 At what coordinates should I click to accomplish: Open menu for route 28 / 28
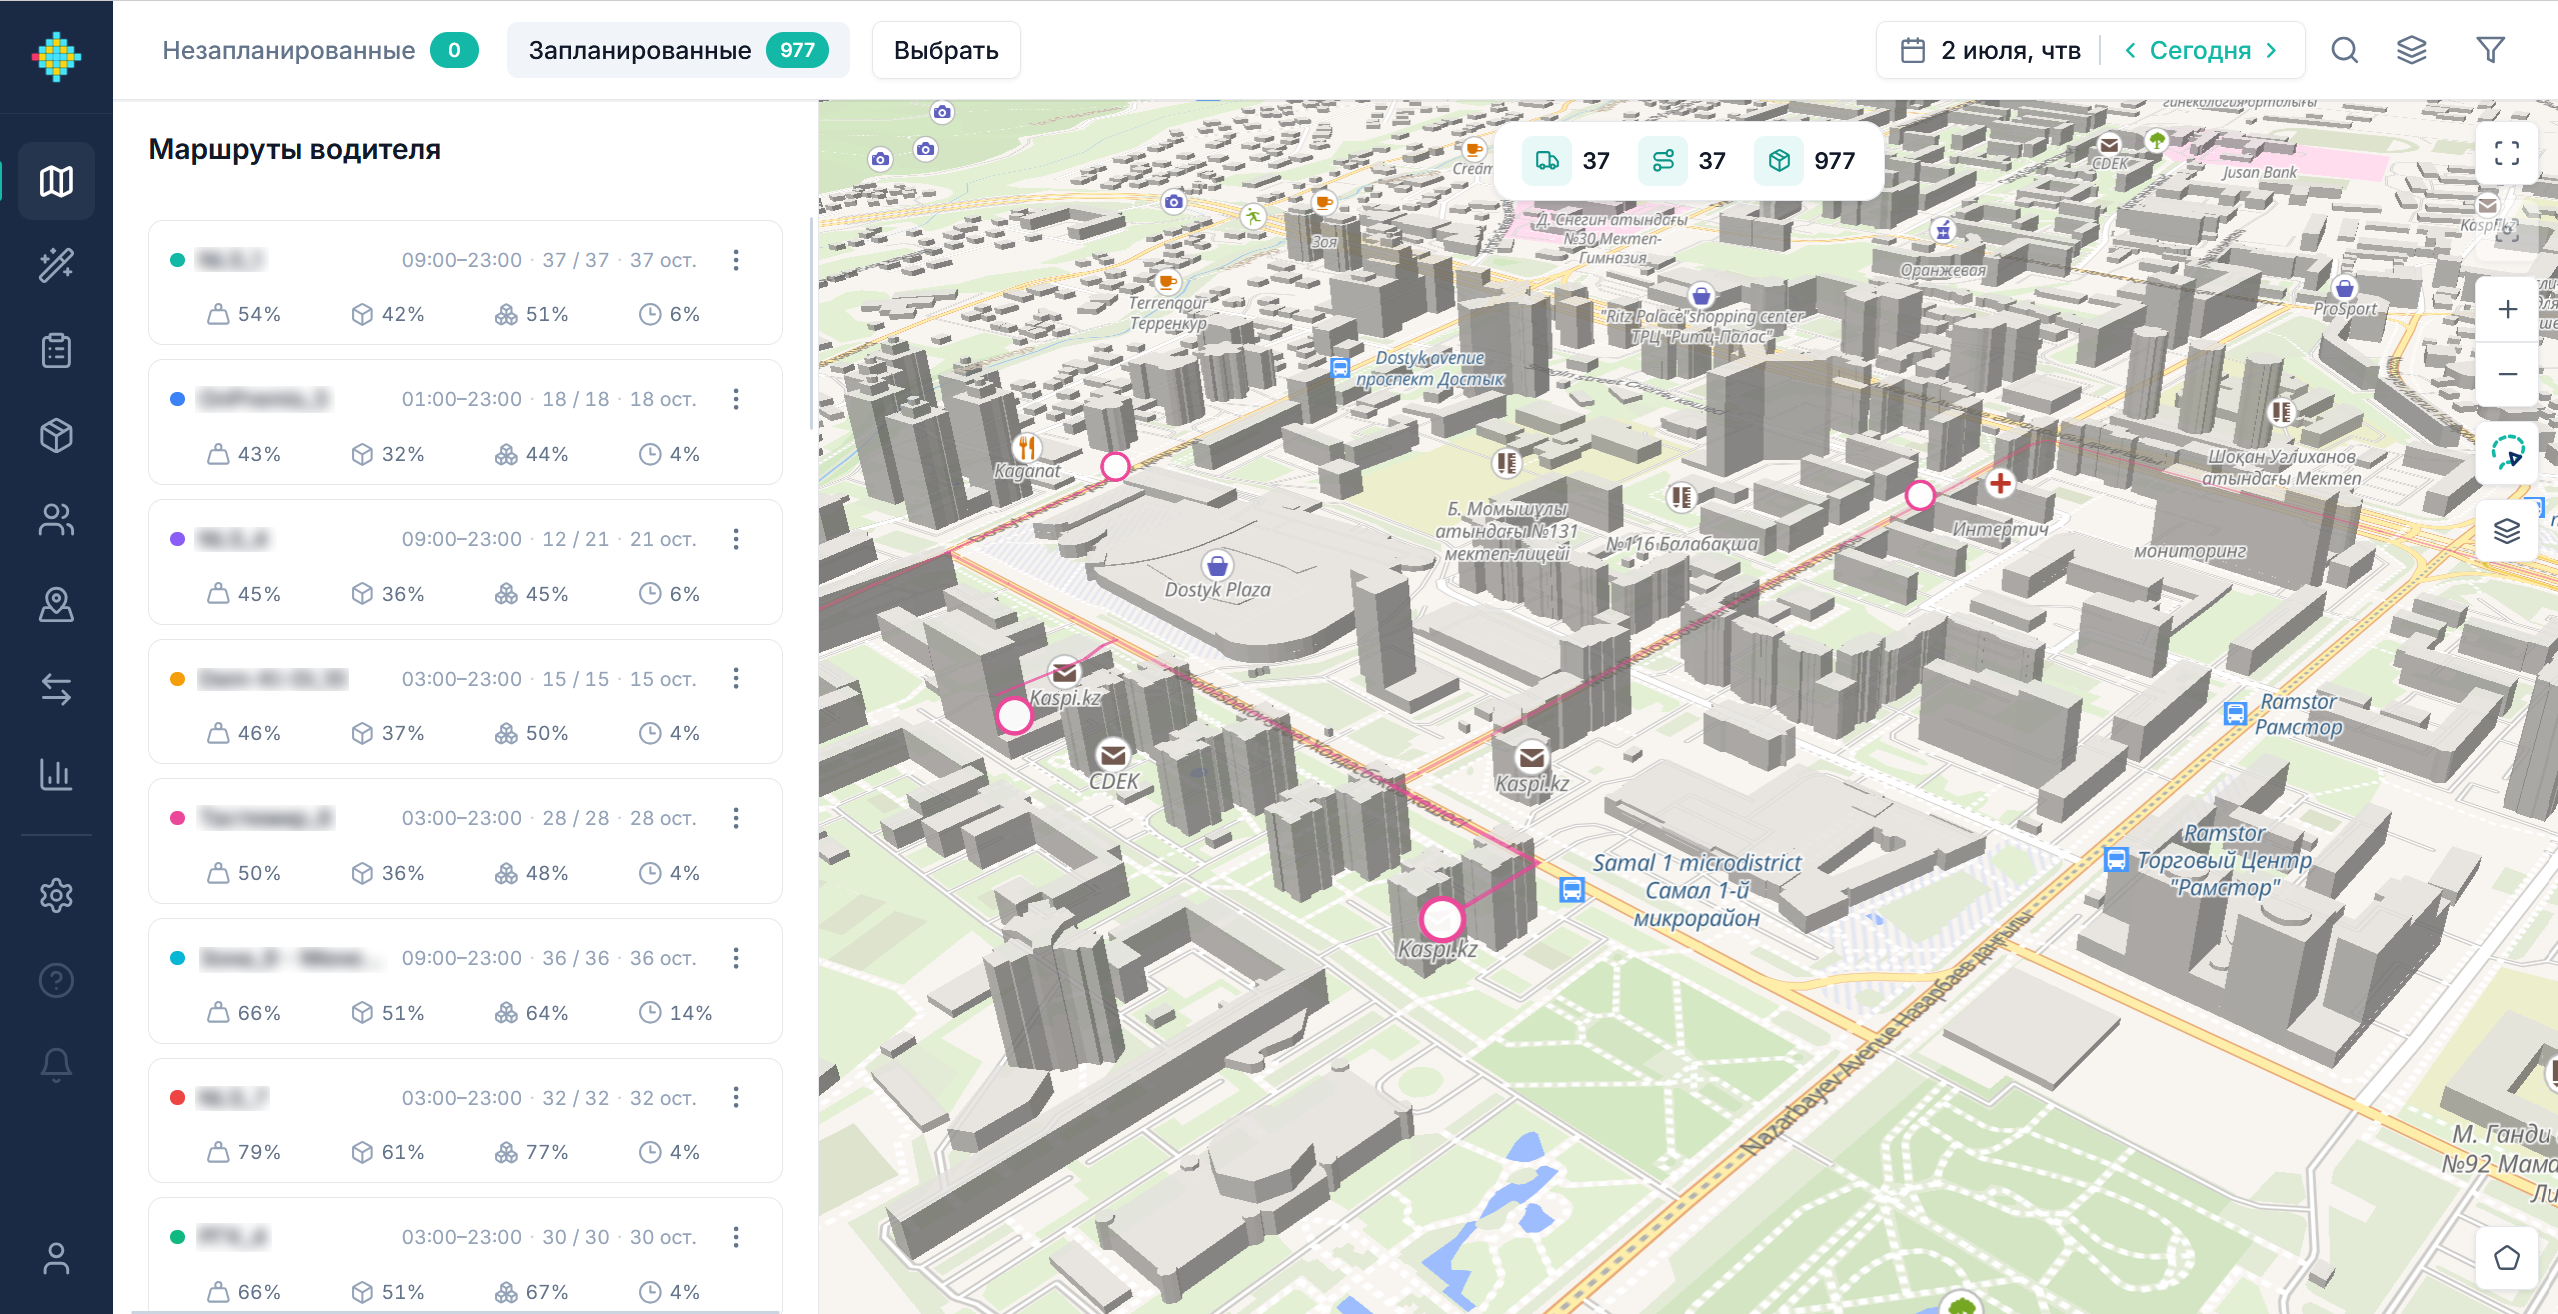pyautogui.click(x=736, y=818)
